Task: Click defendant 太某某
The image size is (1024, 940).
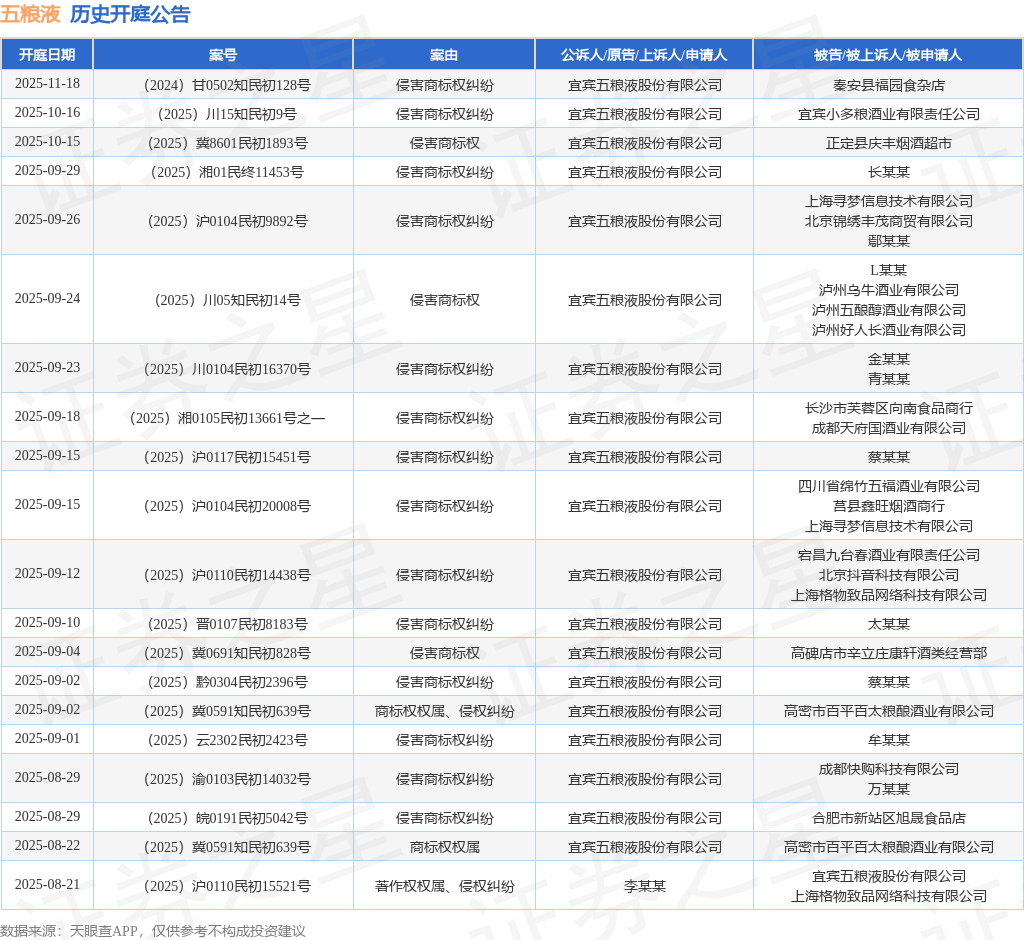Action: pyautogui.click(x=888, y=624)
